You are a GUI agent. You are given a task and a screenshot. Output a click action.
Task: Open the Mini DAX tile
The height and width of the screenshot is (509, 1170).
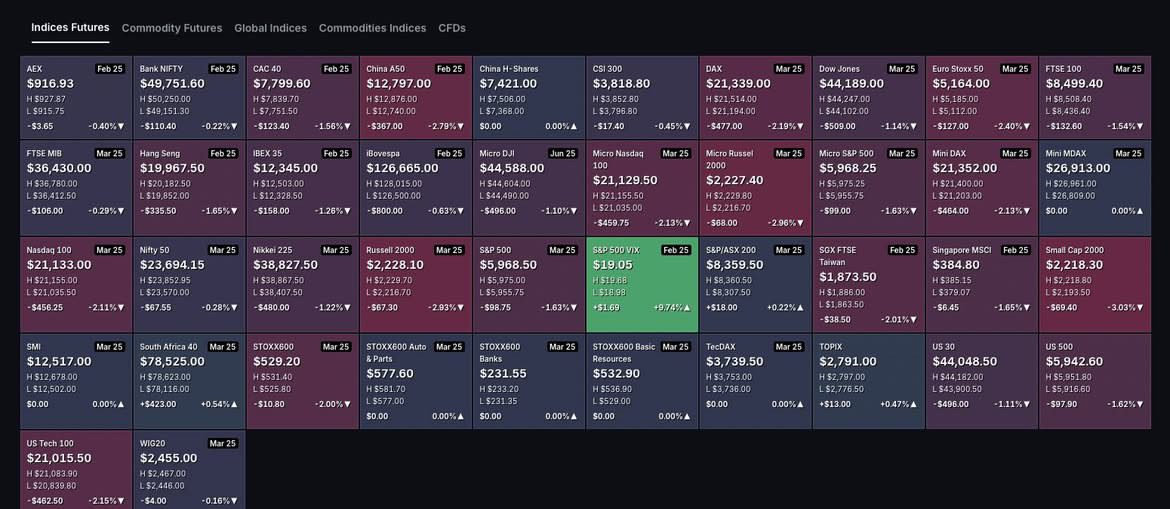click(x=982, y=189)
